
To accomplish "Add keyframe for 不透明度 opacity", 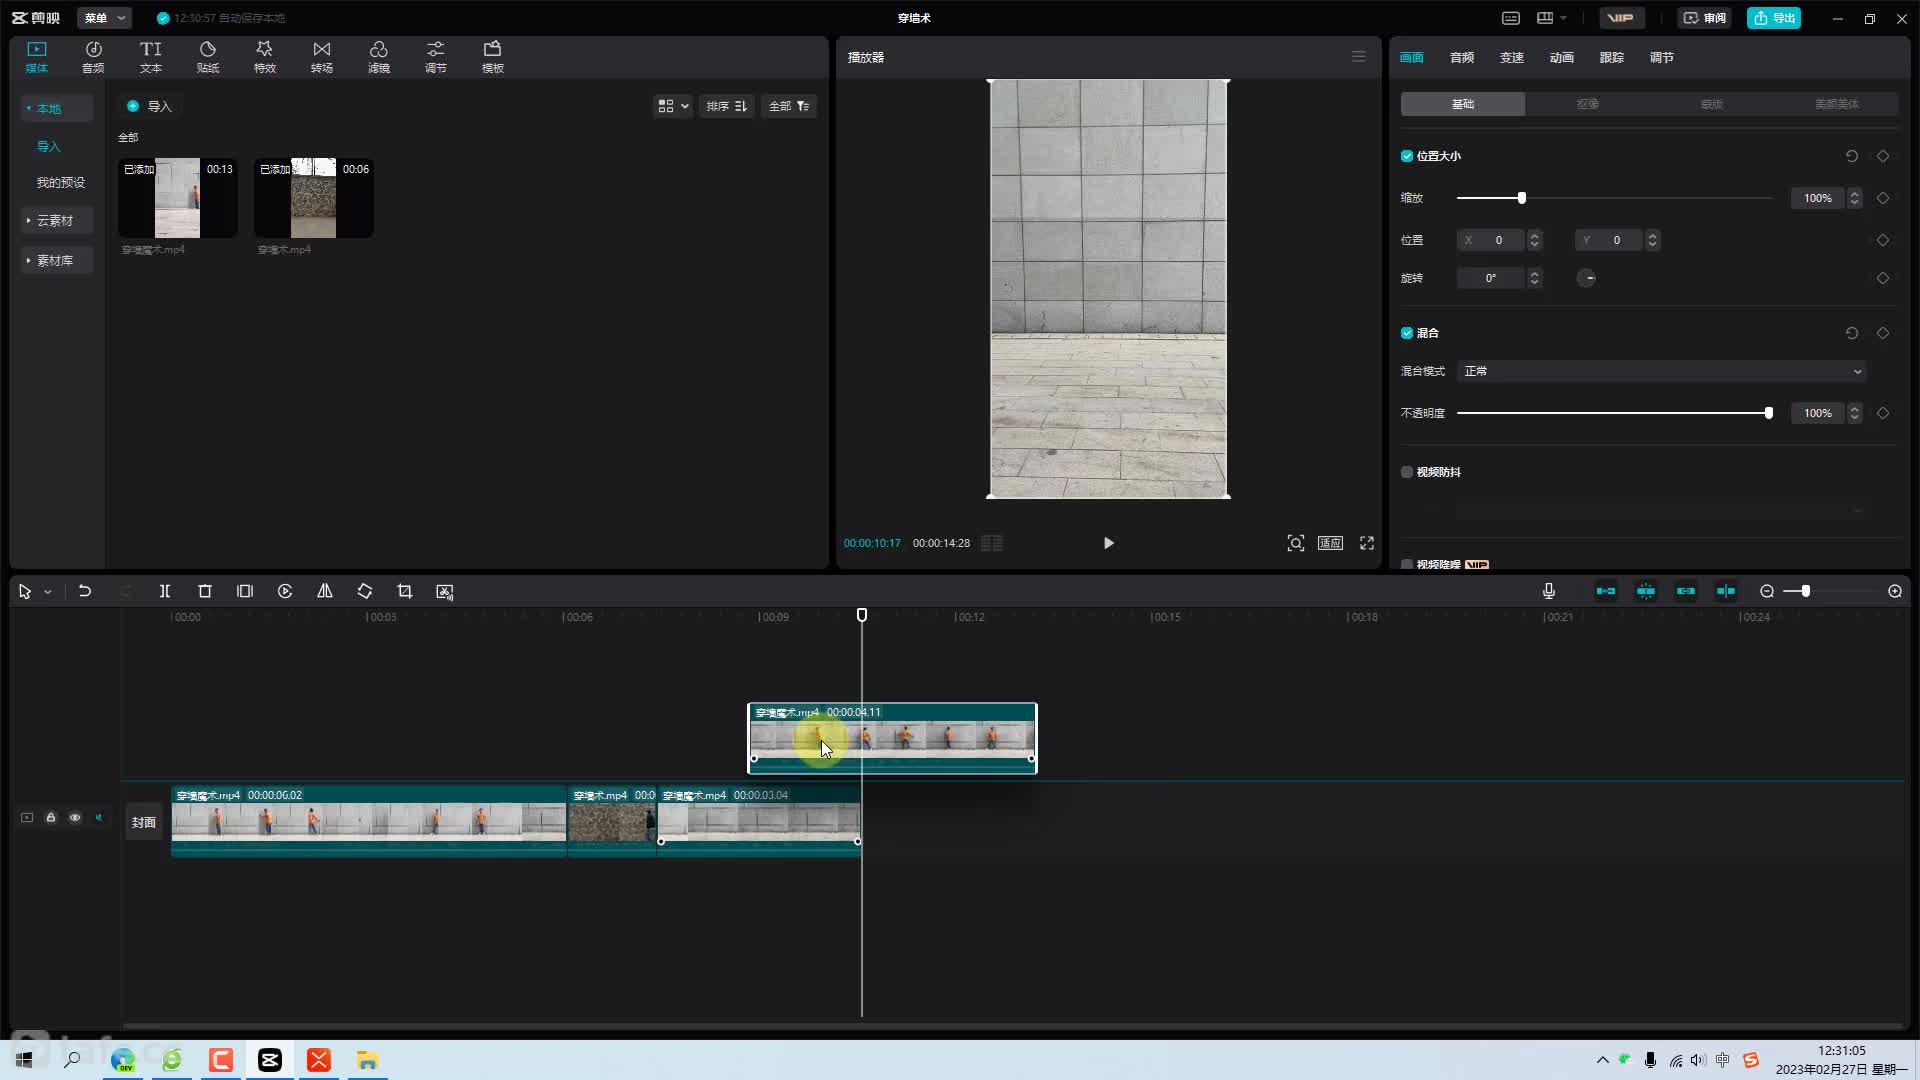I will pos(1883,413).
